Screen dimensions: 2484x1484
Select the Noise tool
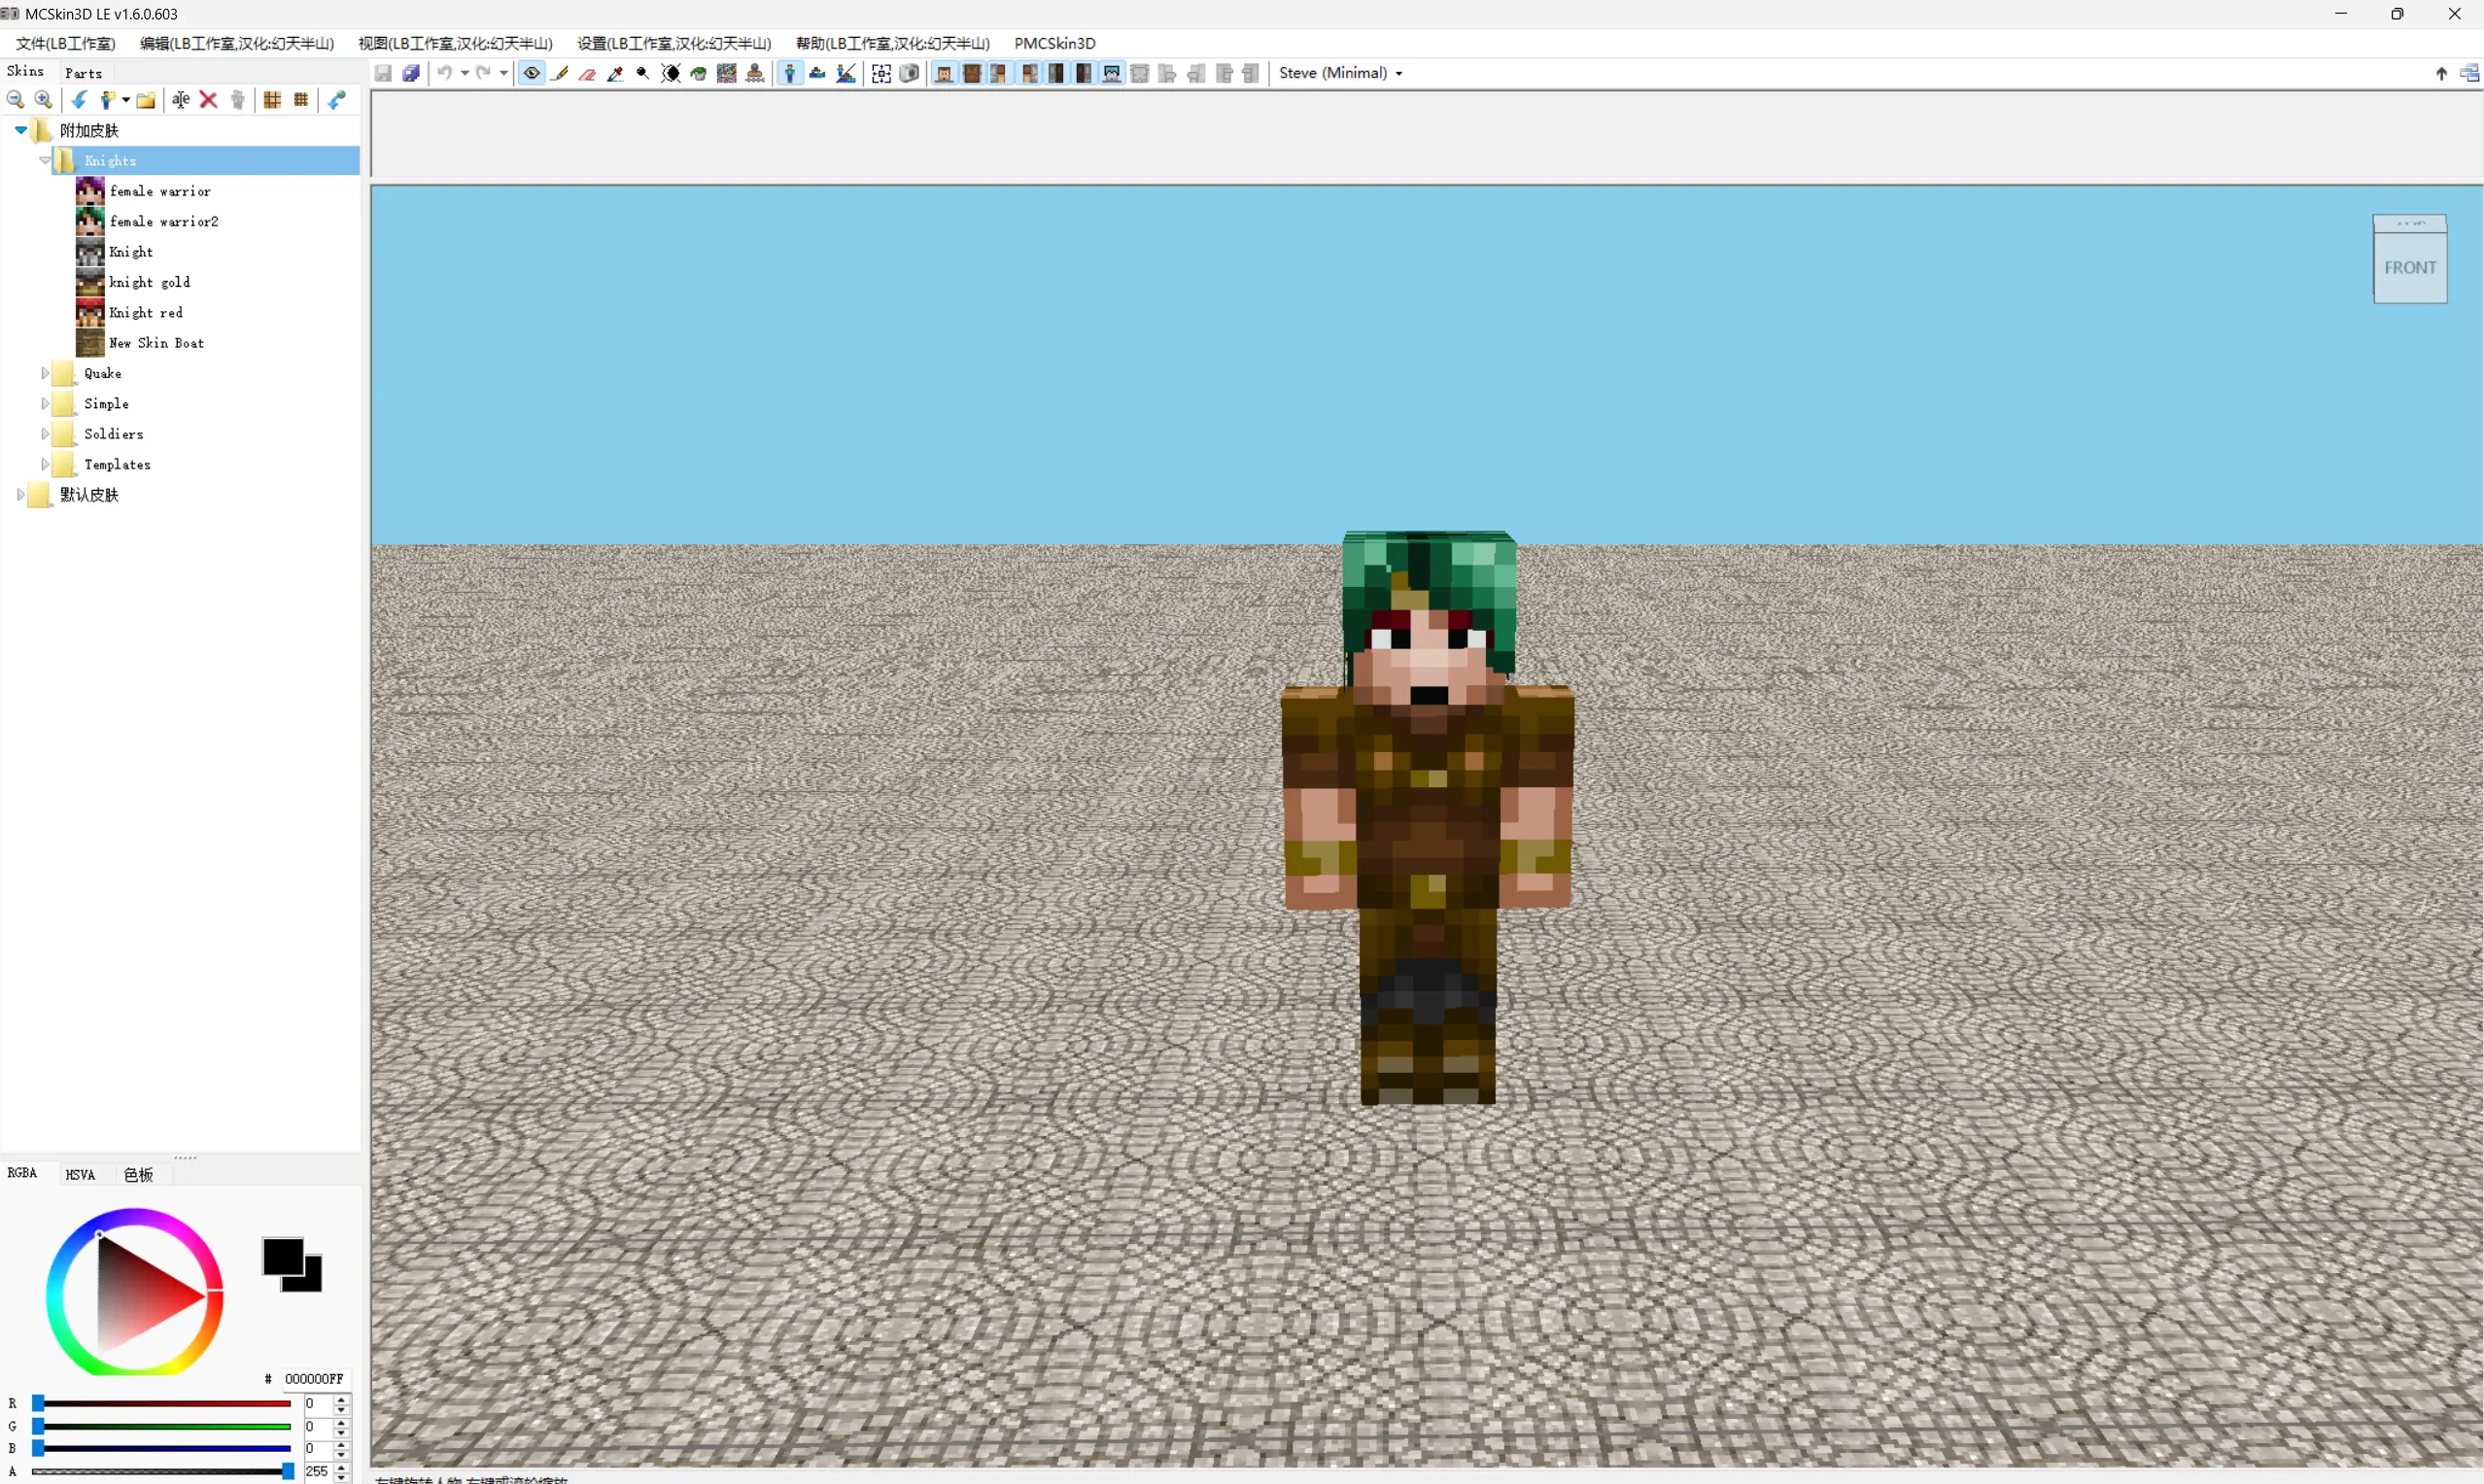tap(727, 73)
